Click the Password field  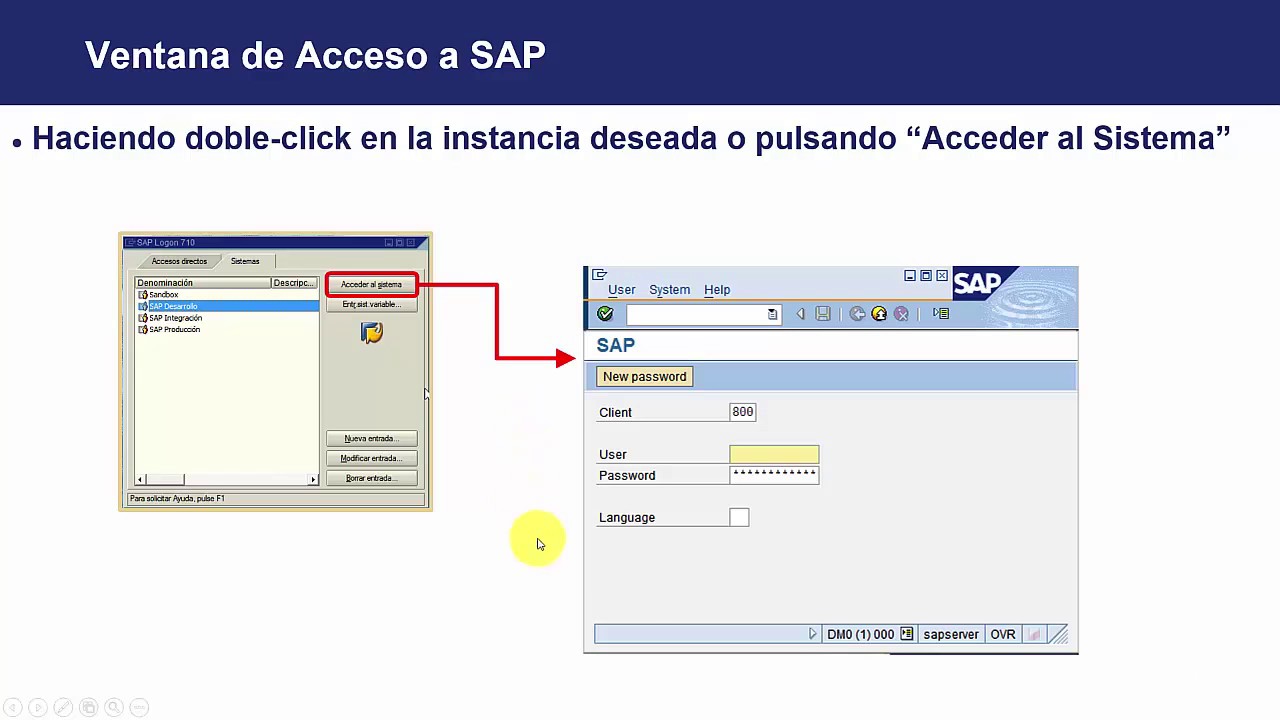coord(774,475)
